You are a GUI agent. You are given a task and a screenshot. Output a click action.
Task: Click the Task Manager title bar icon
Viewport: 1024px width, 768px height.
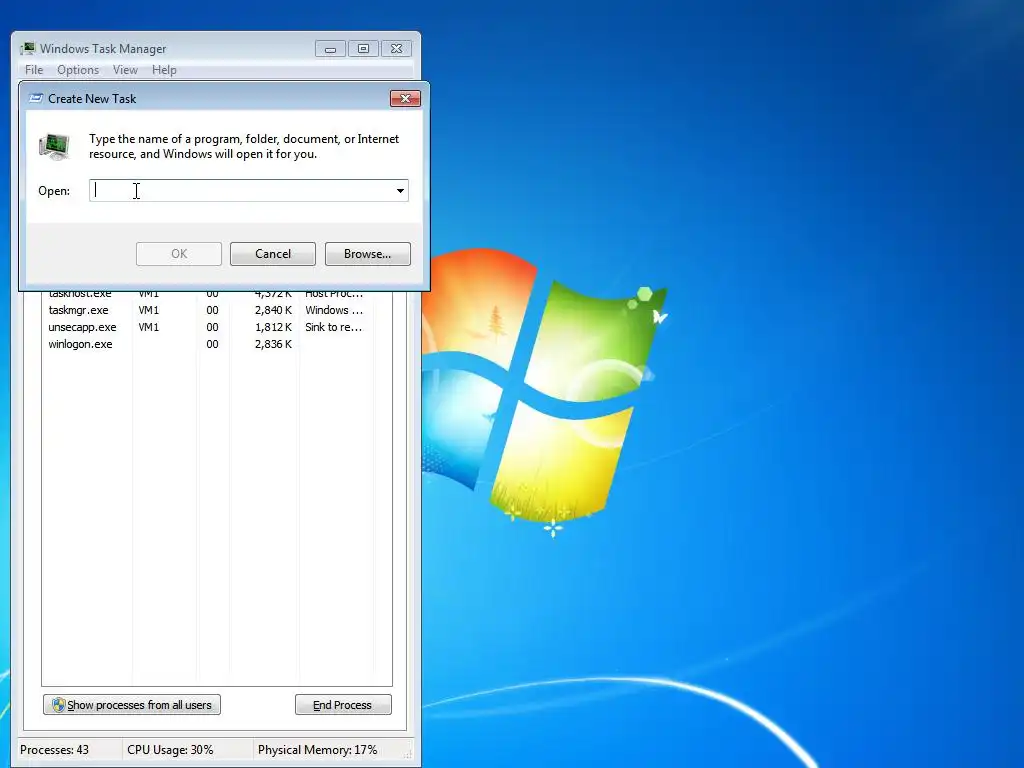tap(27, 48)
